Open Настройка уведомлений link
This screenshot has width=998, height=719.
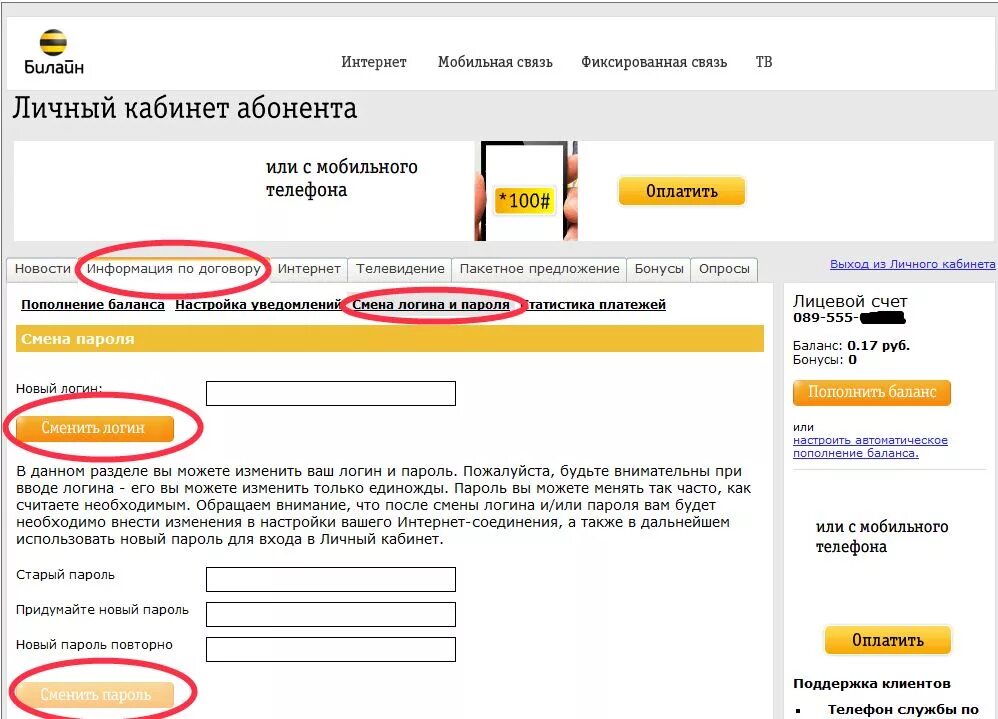258,304
